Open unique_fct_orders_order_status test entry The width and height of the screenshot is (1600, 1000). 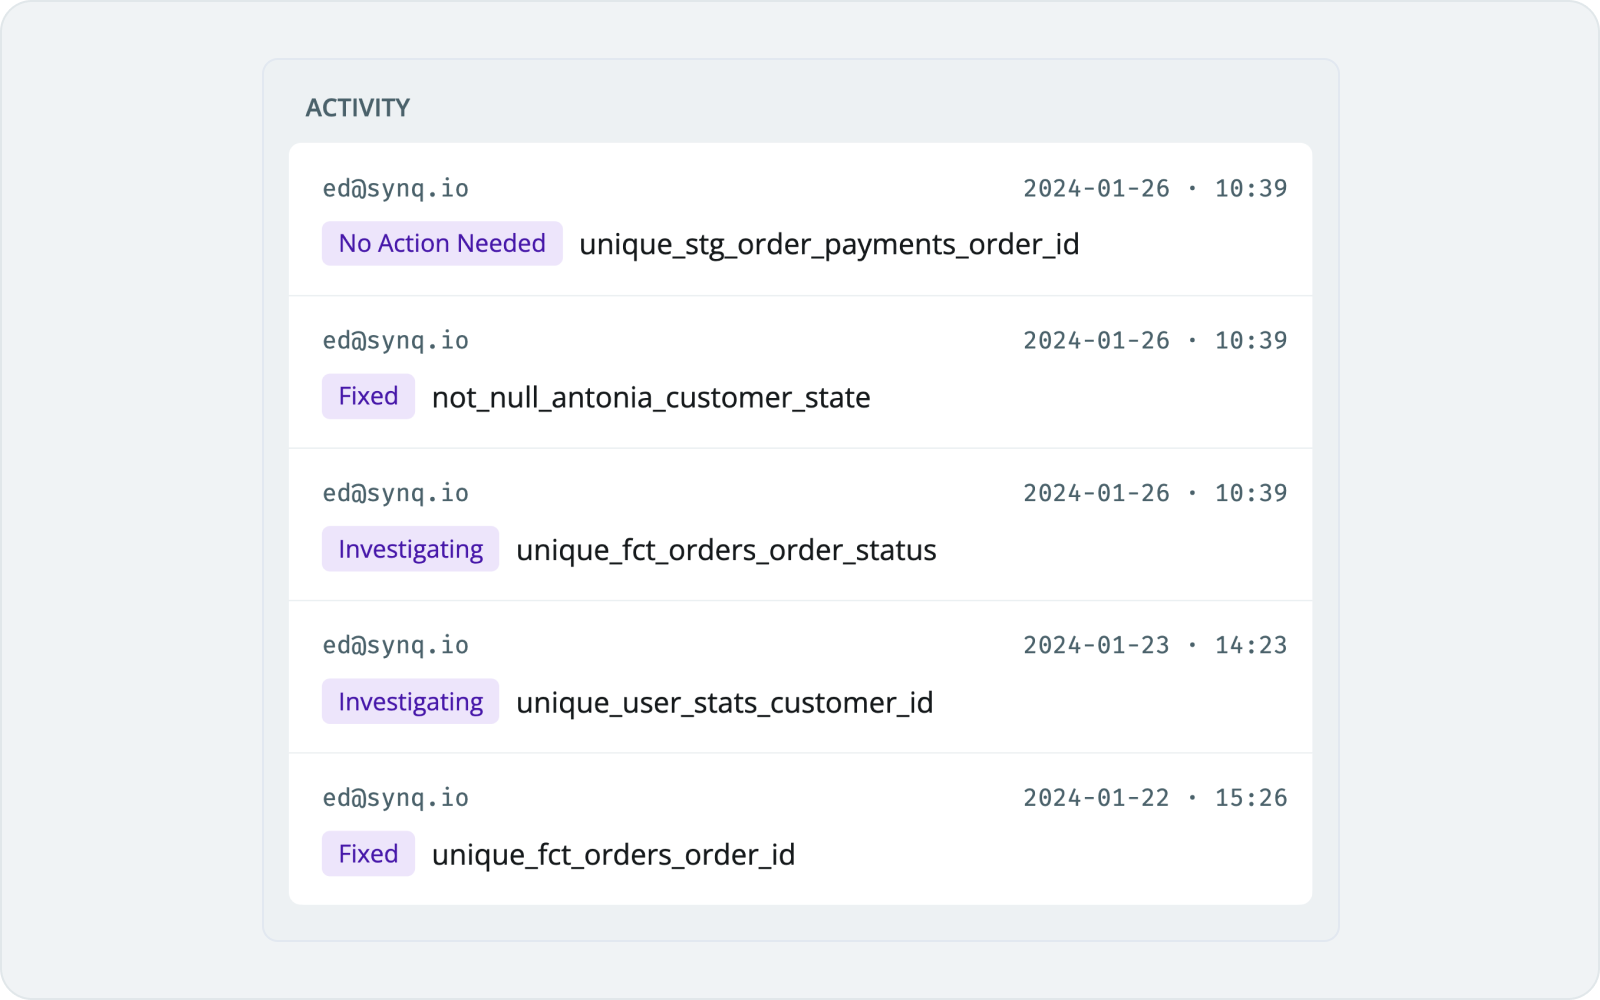point(726,551)
